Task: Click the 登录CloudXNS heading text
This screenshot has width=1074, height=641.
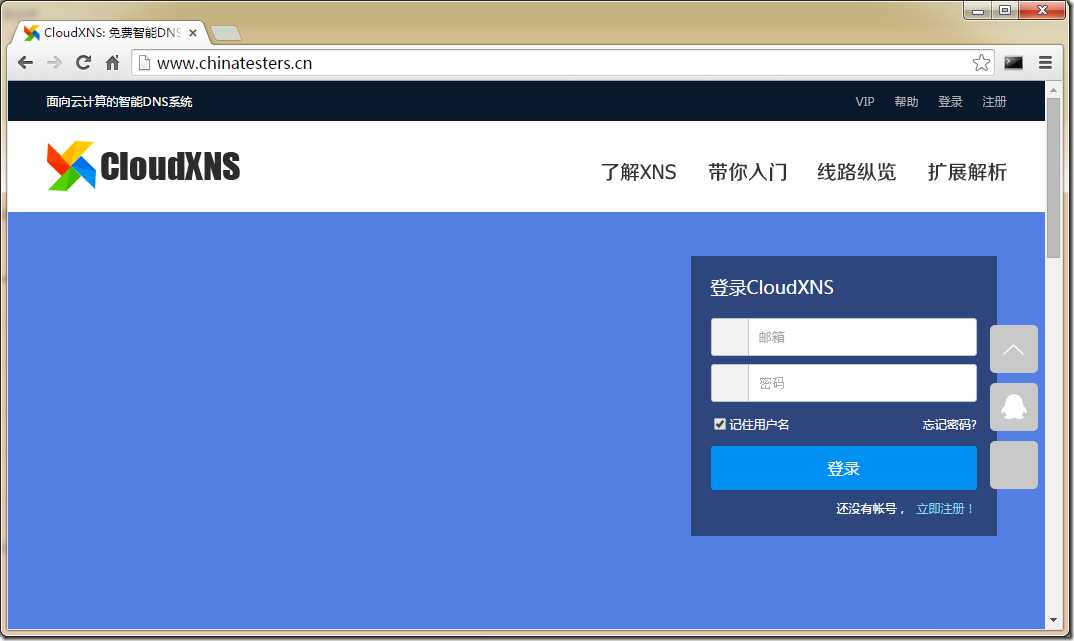Action: pyautogui.click(x=771, y=287)
